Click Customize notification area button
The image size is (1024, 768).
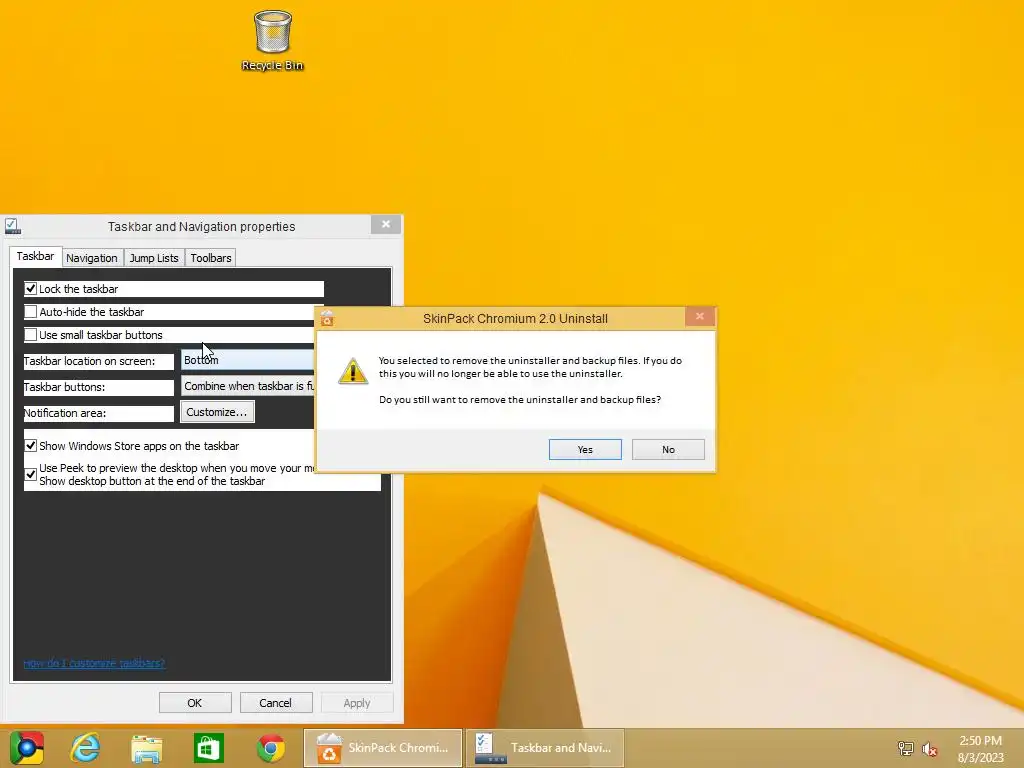[217, 412]
